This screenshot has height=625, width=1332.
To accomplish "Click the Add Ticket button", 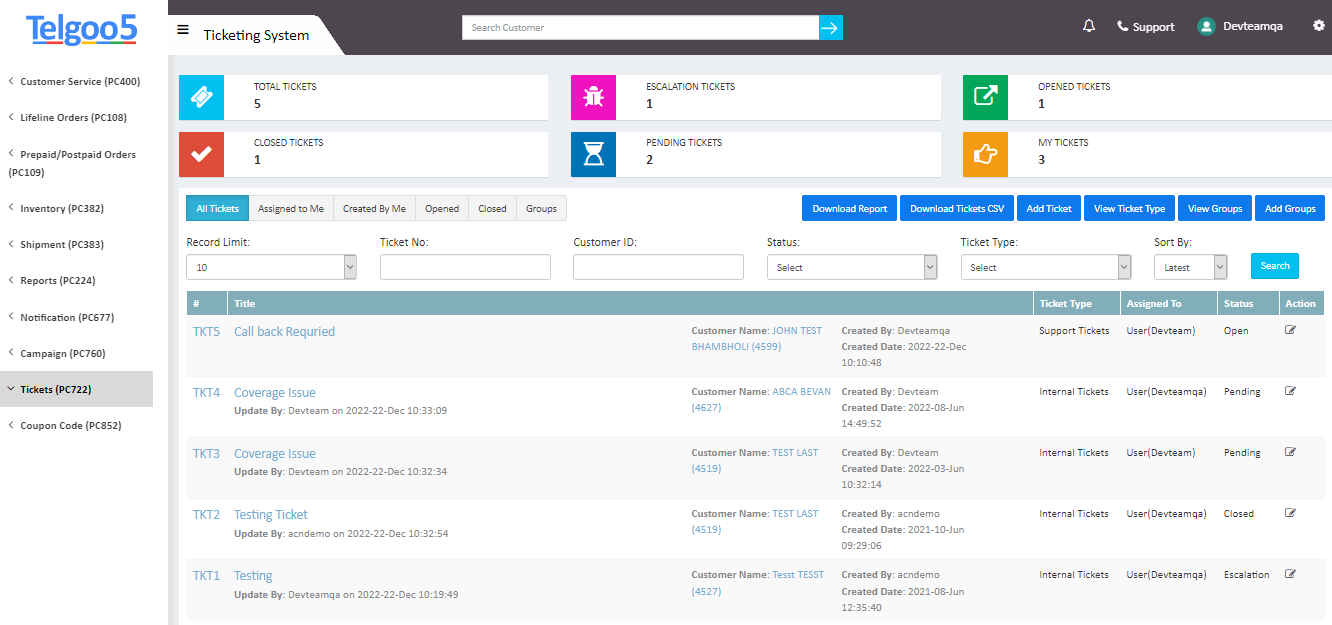I will point(1049,208).
